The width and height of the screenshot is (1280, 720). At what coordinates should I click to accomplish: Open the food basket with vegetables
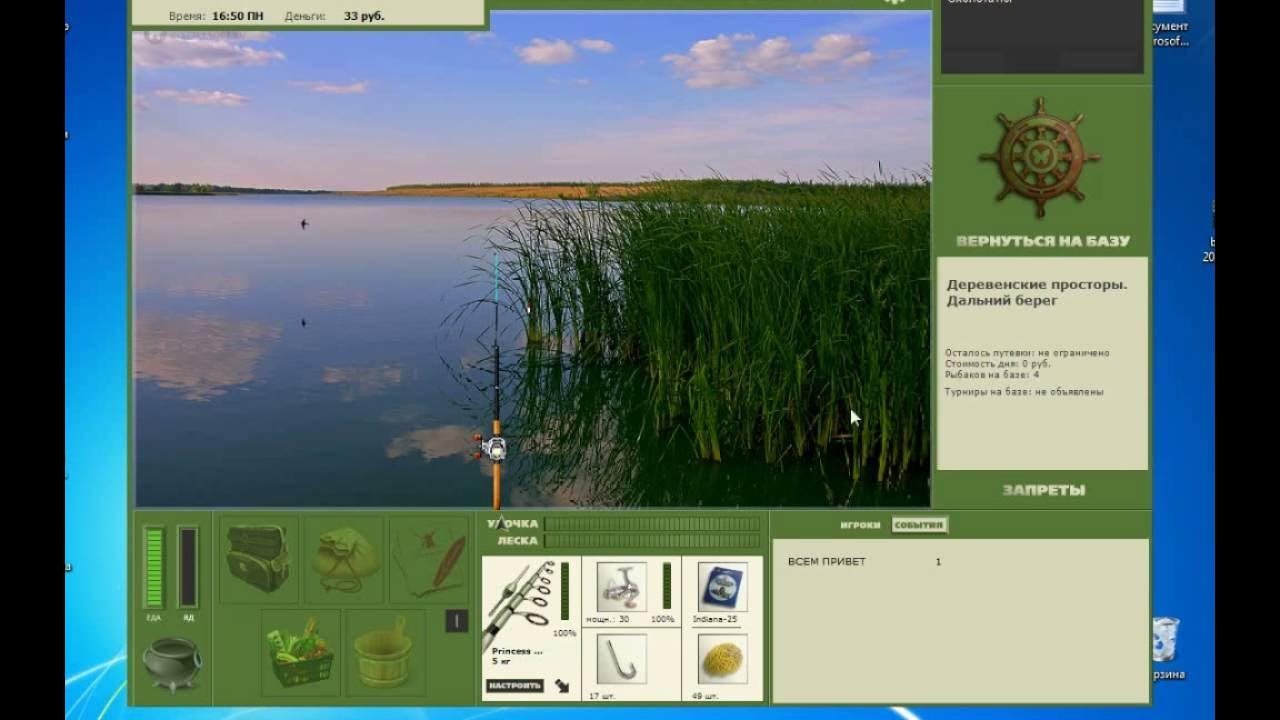[301, 652]
